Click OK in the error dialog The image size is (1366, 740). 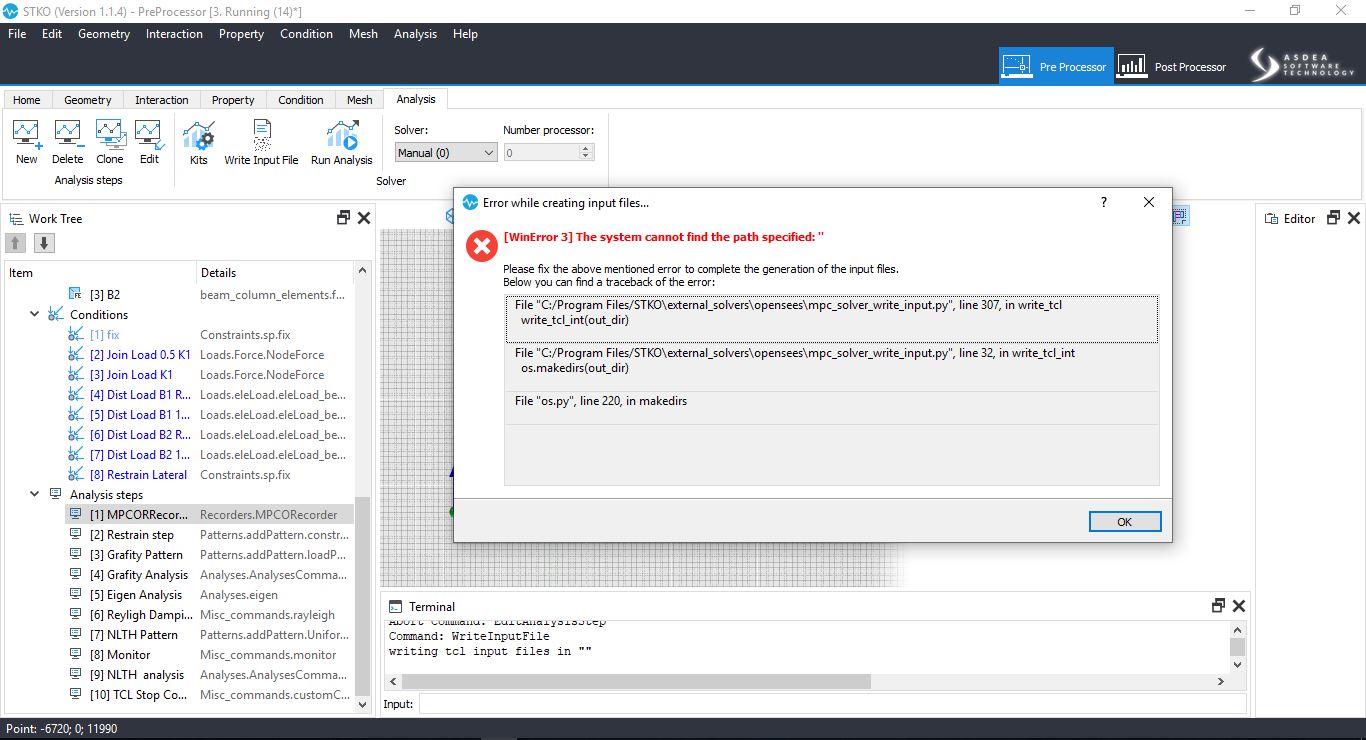[1125, 522]
